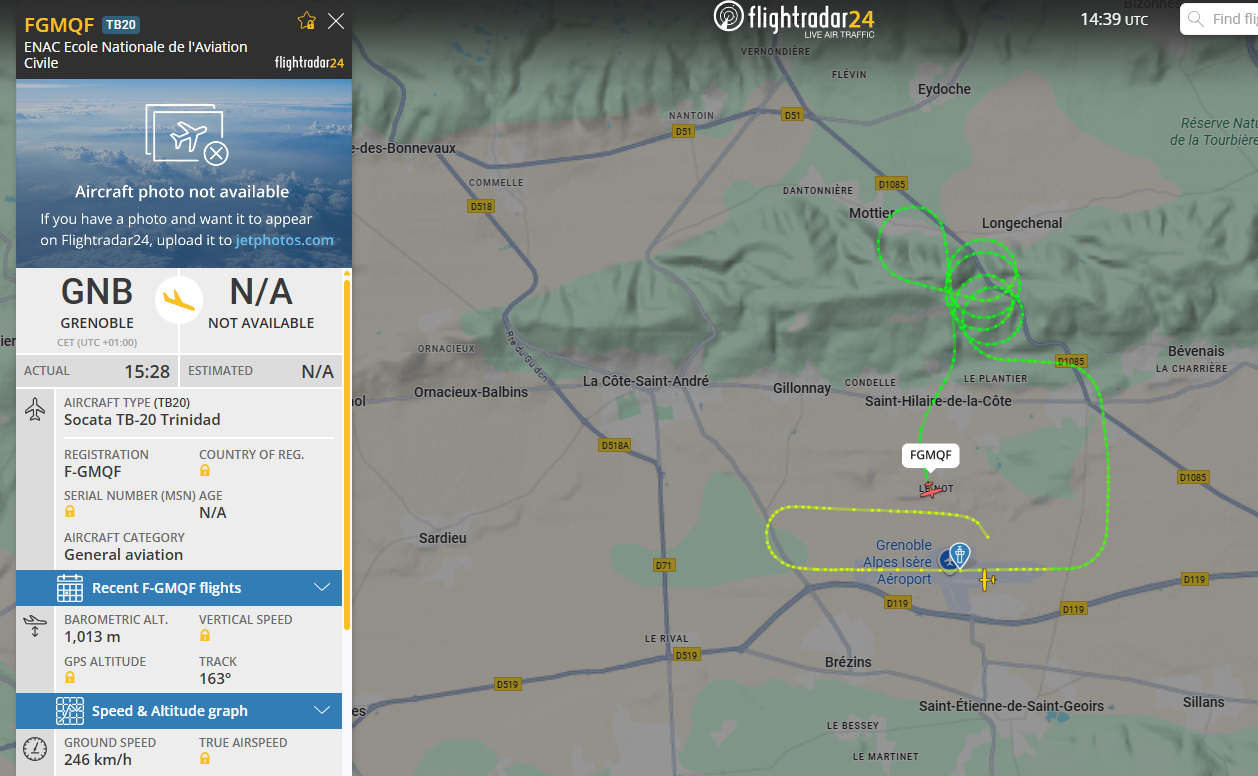The width and height of the screenshot is (1258, 776).
Task: Open Grenoble Alpes Isère airport tower marker
Action: (959, 555)
